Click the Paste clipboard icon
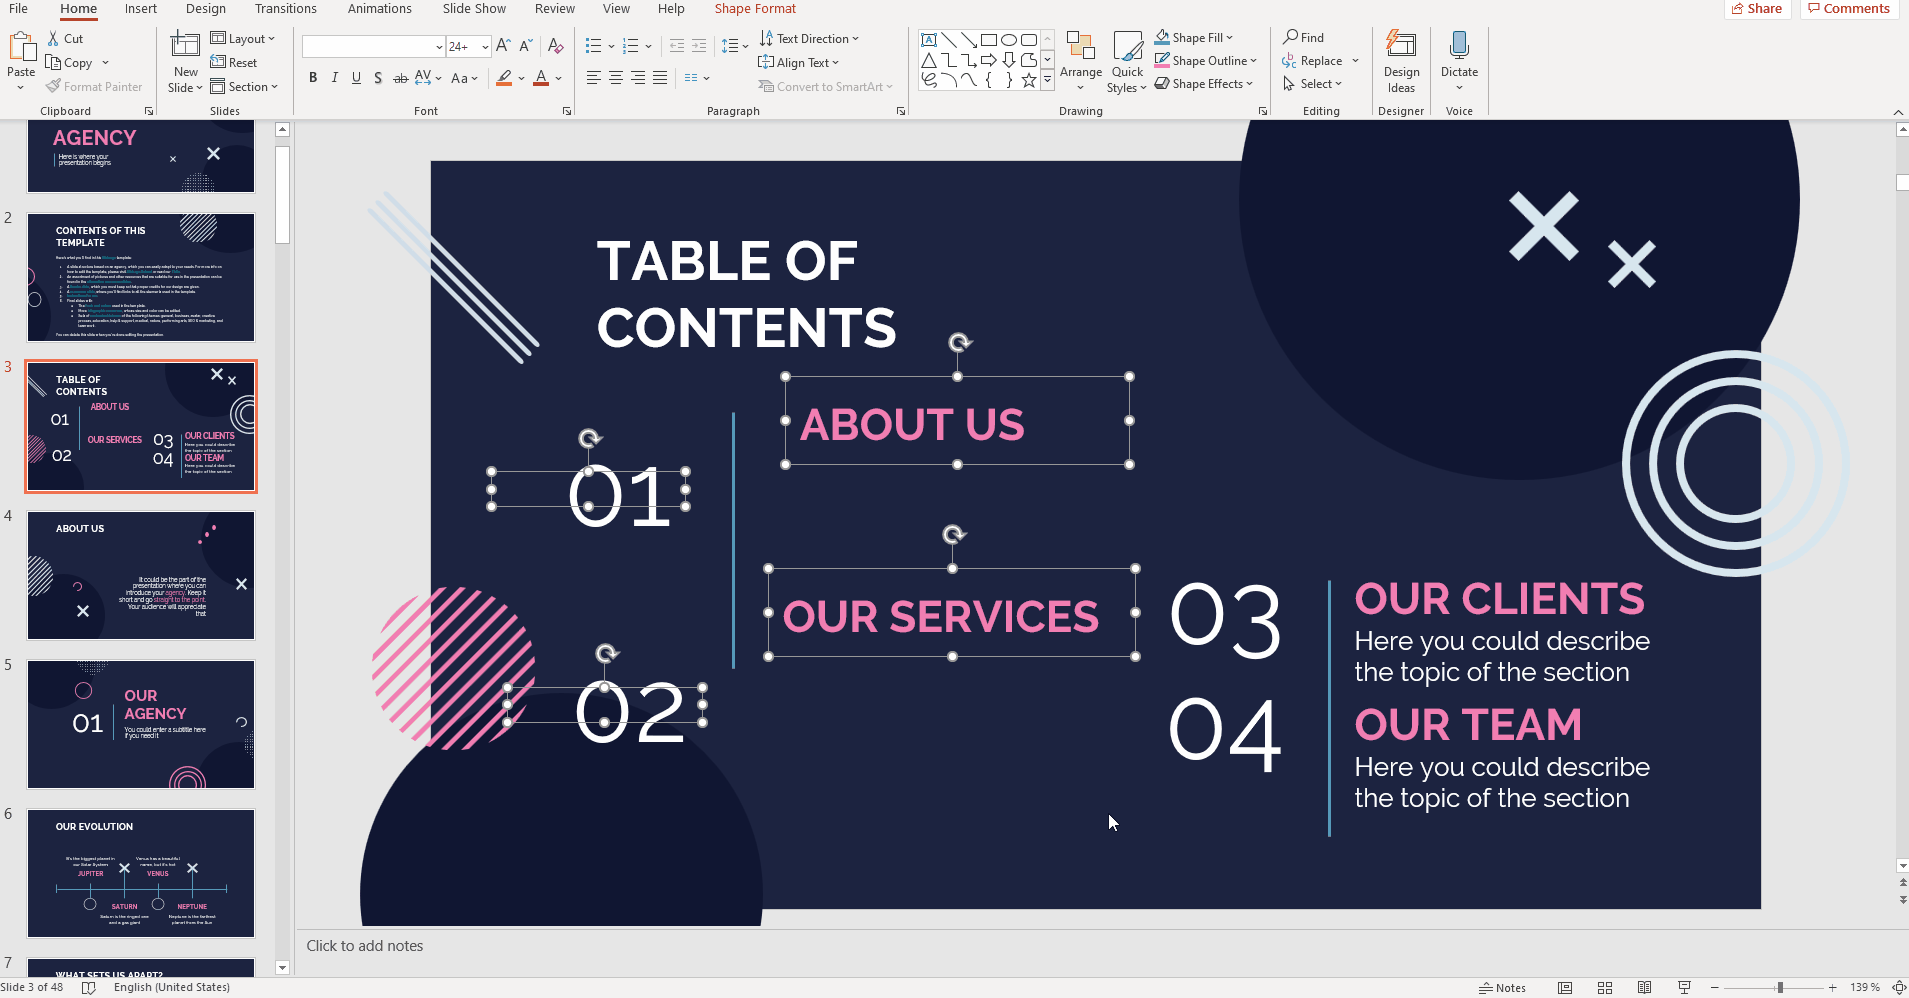 21,48
